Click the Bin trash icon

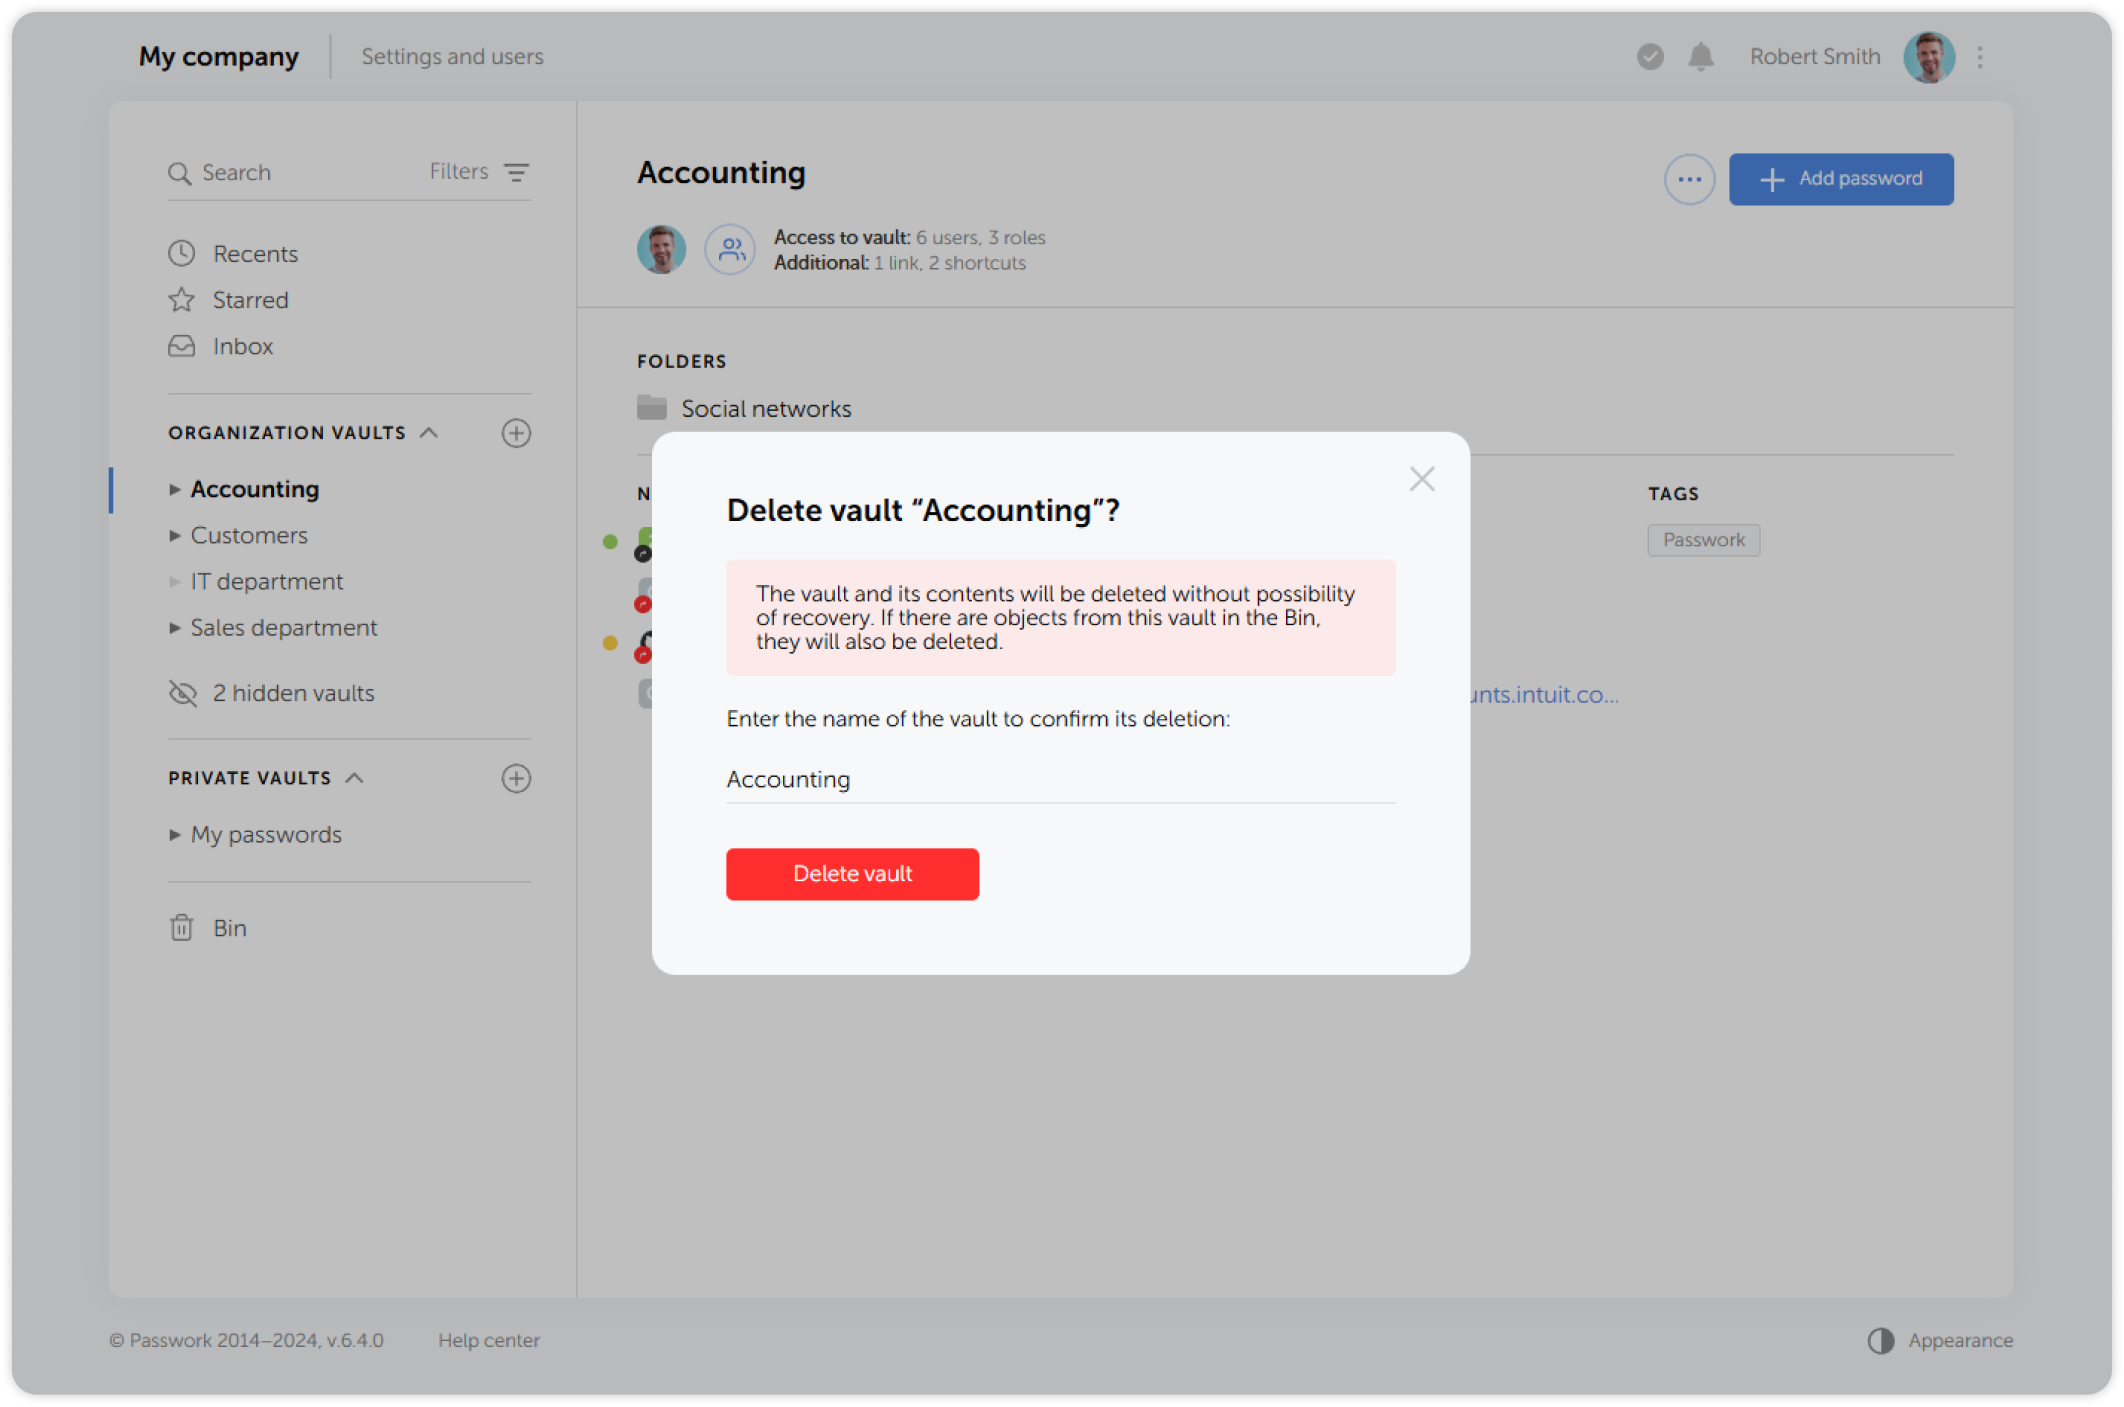click(180, 928)
